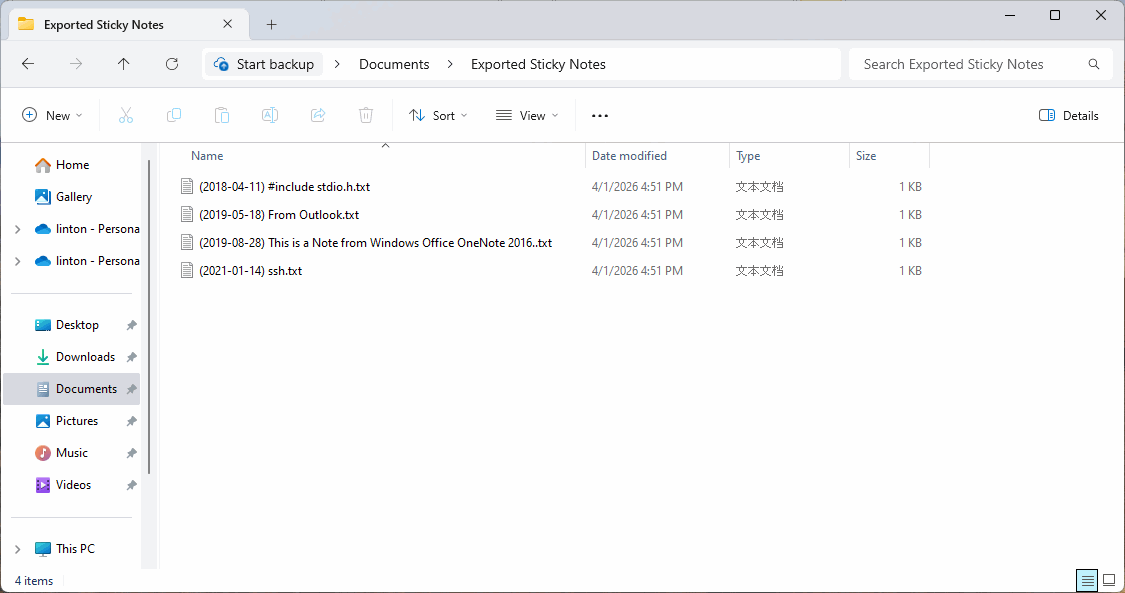
Task: Click the Delete trash icon
Action: (366, 116)
